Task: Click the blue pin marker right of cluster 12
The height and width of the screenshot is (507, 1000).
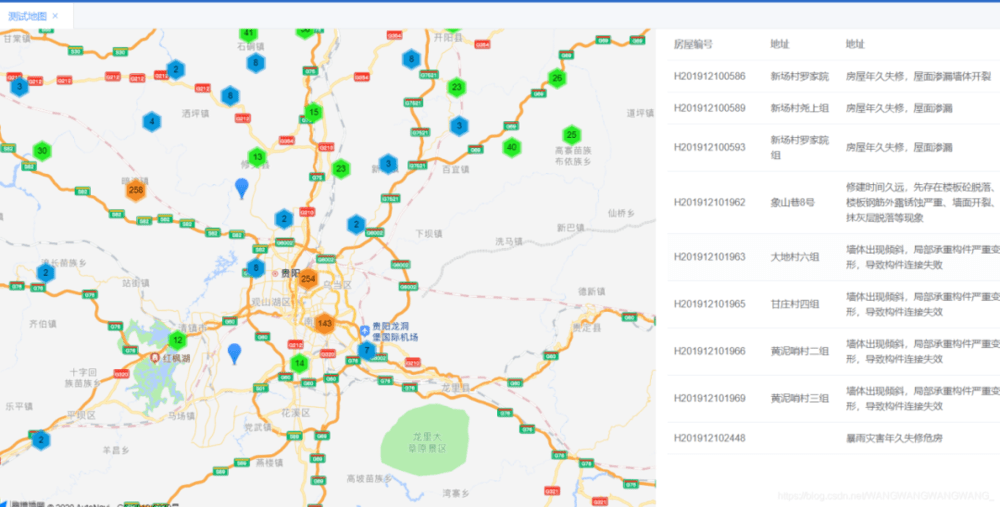Action: click(x=235, y=352)
